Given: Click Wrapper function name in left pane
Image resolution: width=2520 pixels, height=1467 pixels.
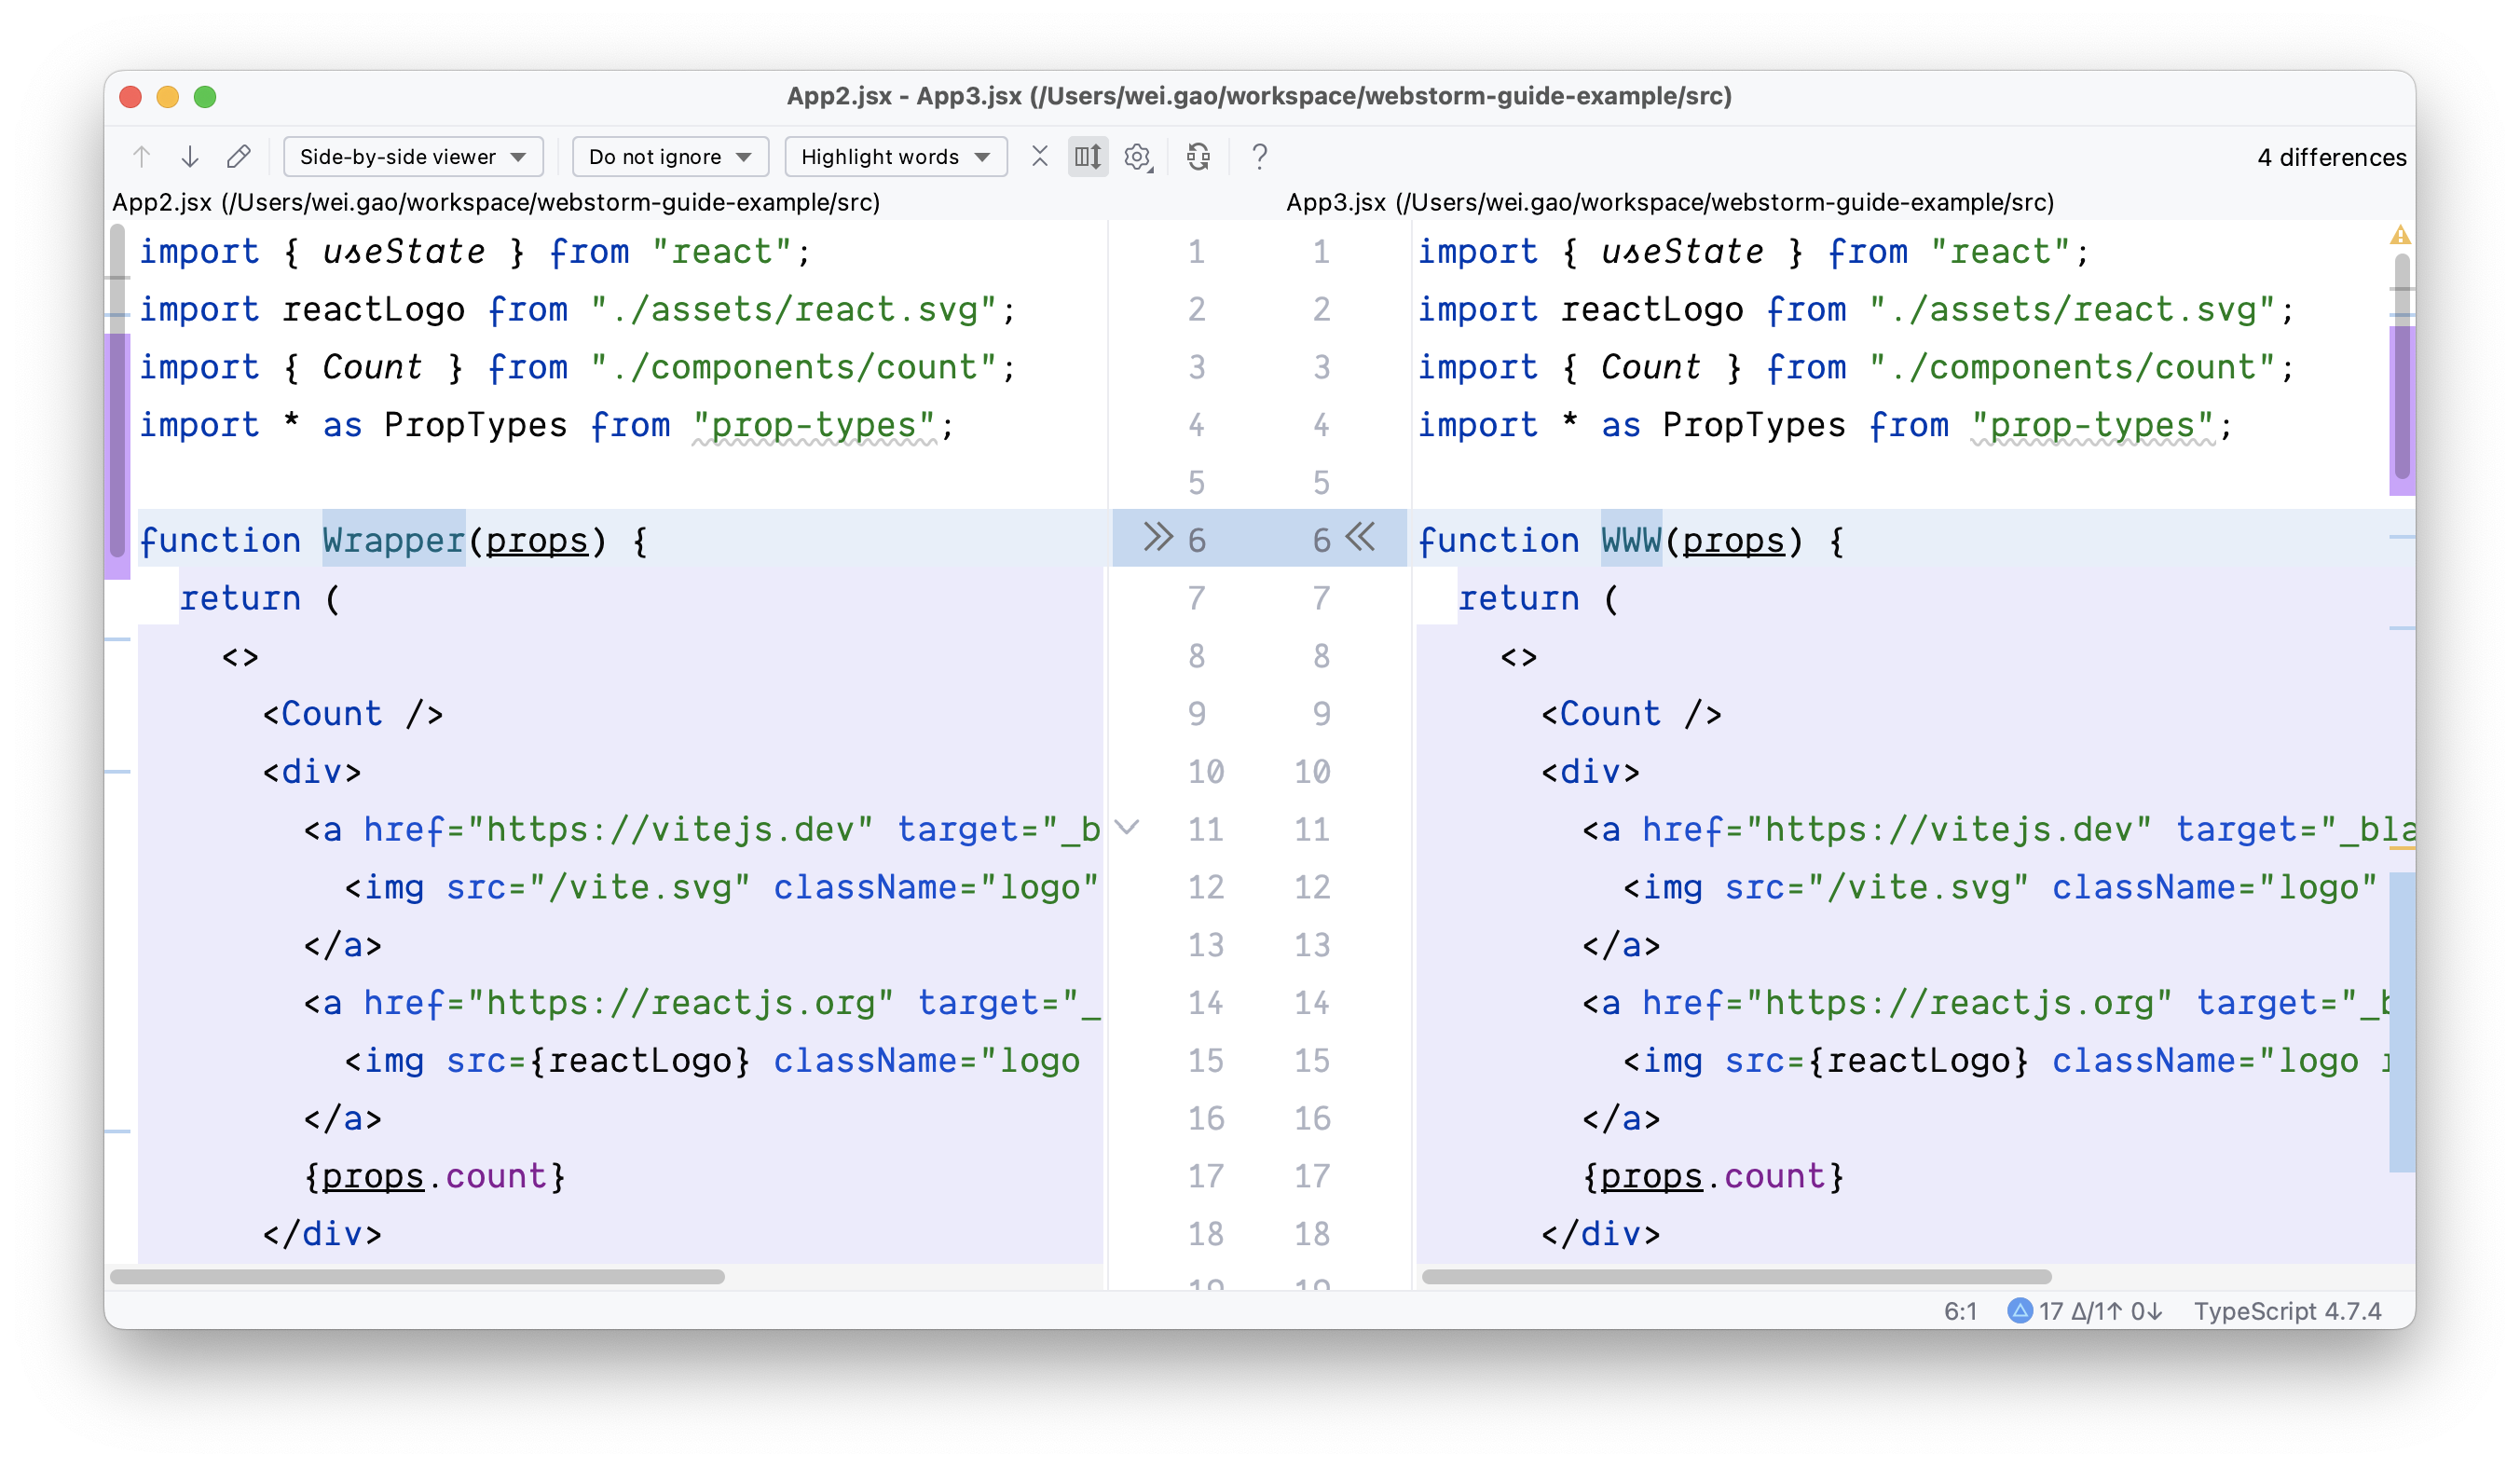Looking at the screenshot, I should [393, 541].
